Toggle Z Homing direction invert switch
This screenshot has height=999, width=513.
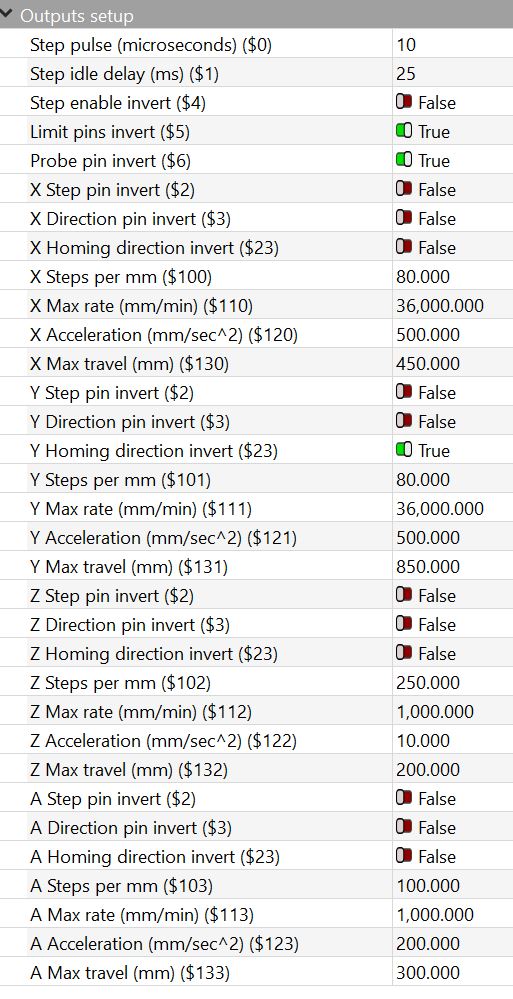pyautogui.click(x=404, y=653)
